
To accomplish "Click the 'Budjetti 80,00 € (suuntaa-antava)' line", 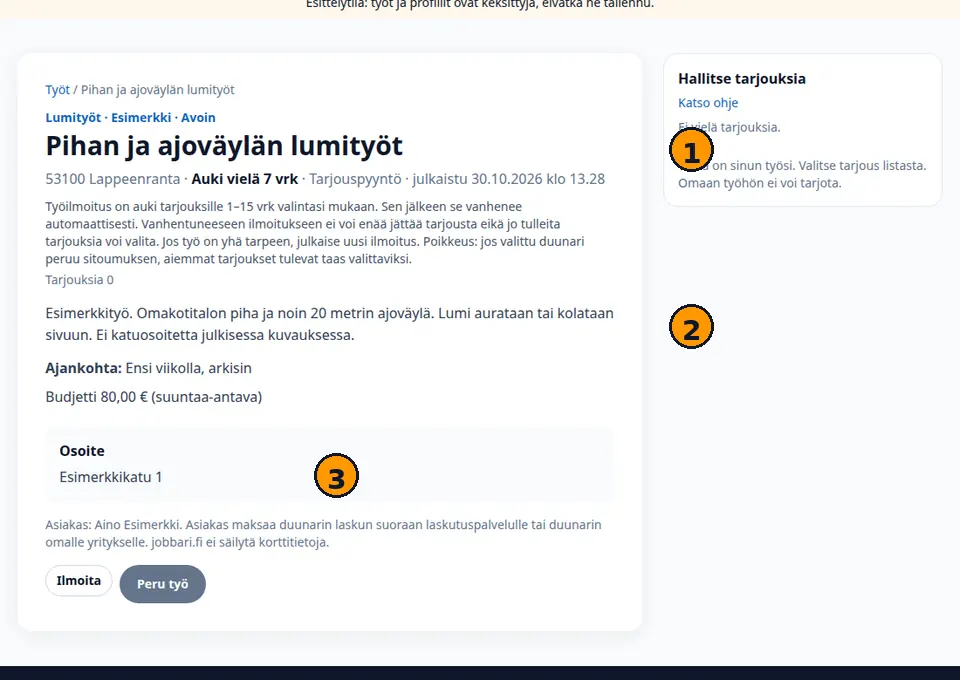I will pos(154,397).
